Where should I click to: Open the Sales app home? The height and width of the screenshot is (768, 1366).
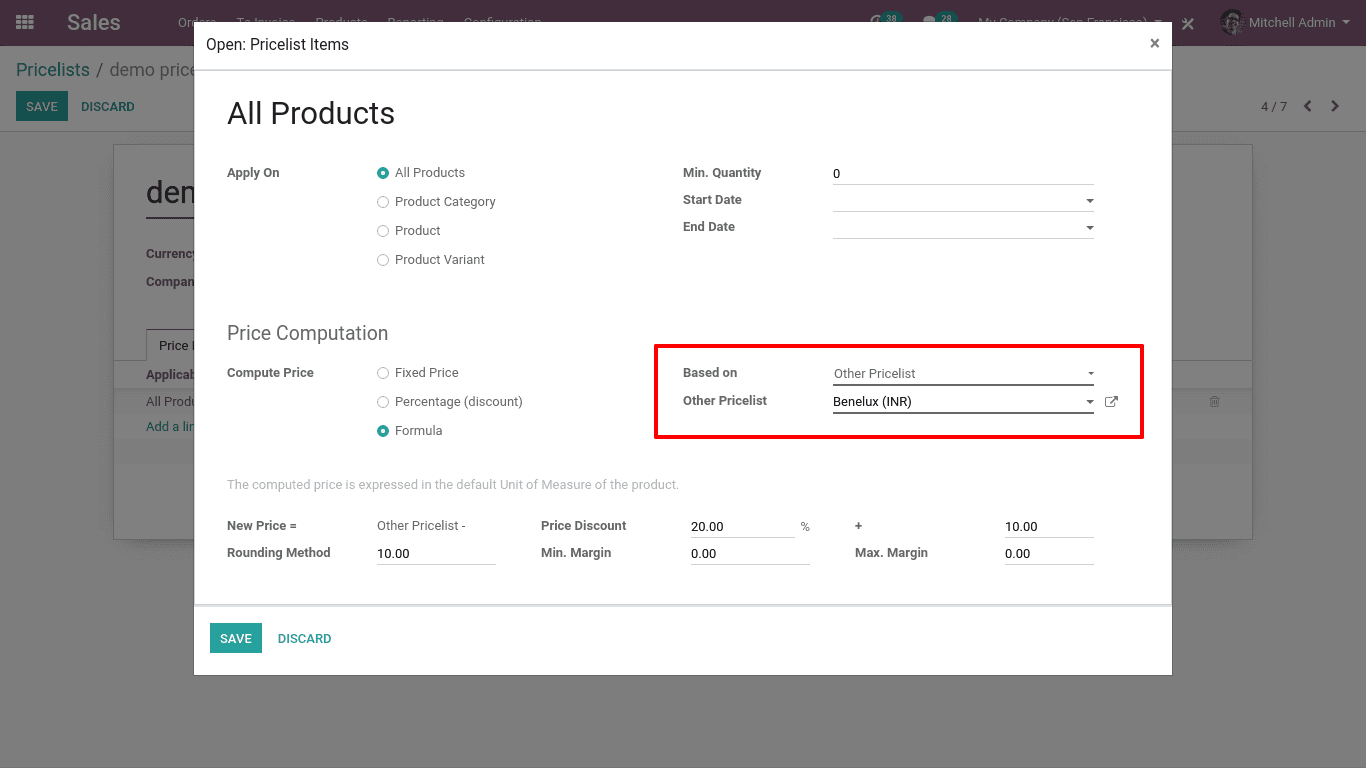[94, 22]
